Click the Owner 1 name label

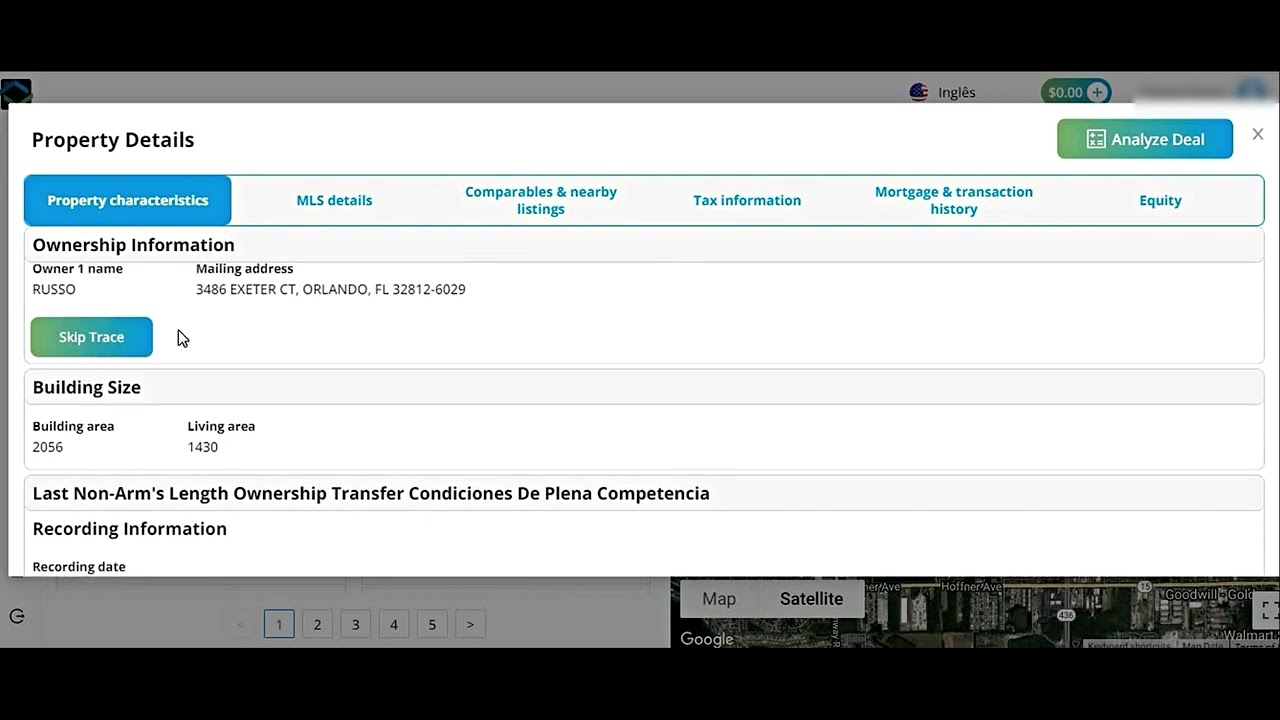click(x=77, y=268)
